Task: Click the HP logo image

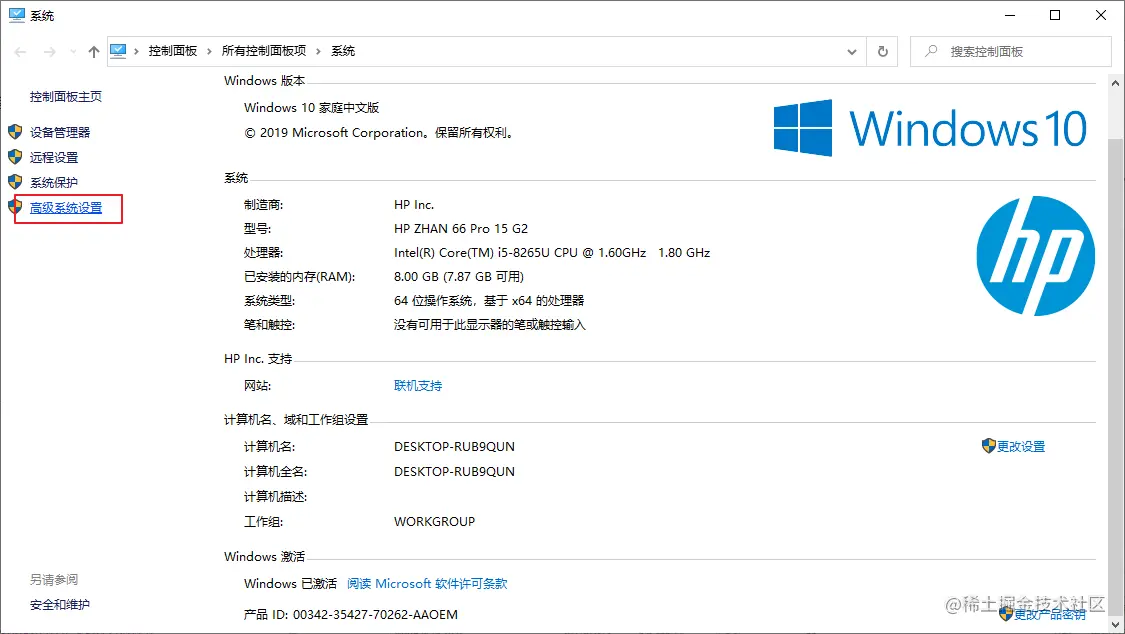Action: point(1035,256)
